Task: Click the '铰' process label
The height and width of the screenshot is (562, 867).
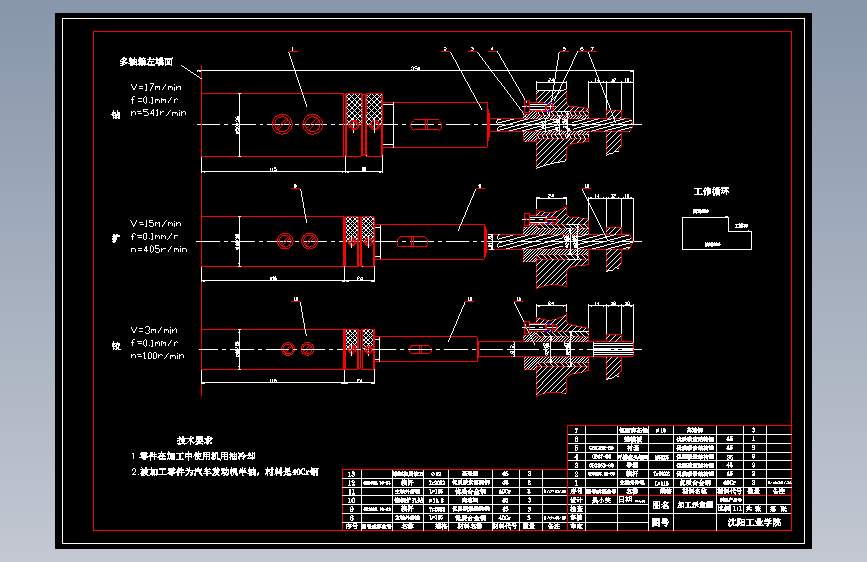Action: (116, 346)
